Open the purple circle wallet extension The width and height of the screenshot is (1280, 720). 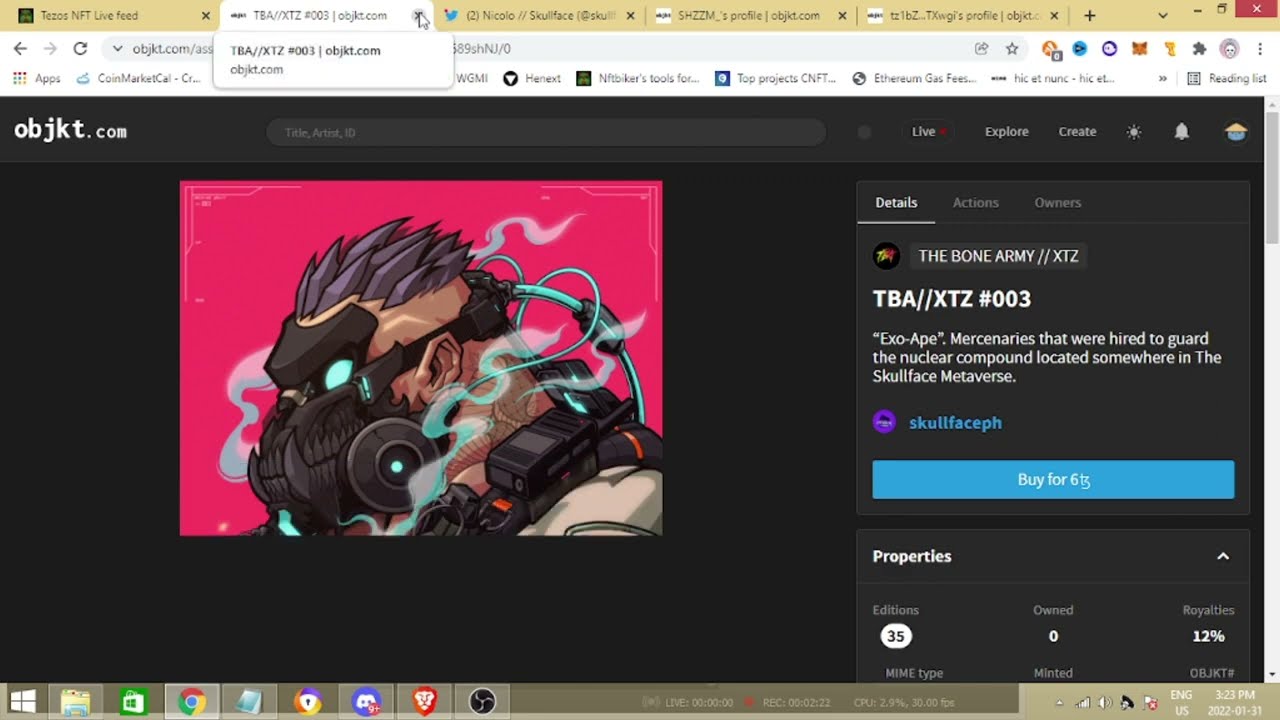[x=1109, y=48]
